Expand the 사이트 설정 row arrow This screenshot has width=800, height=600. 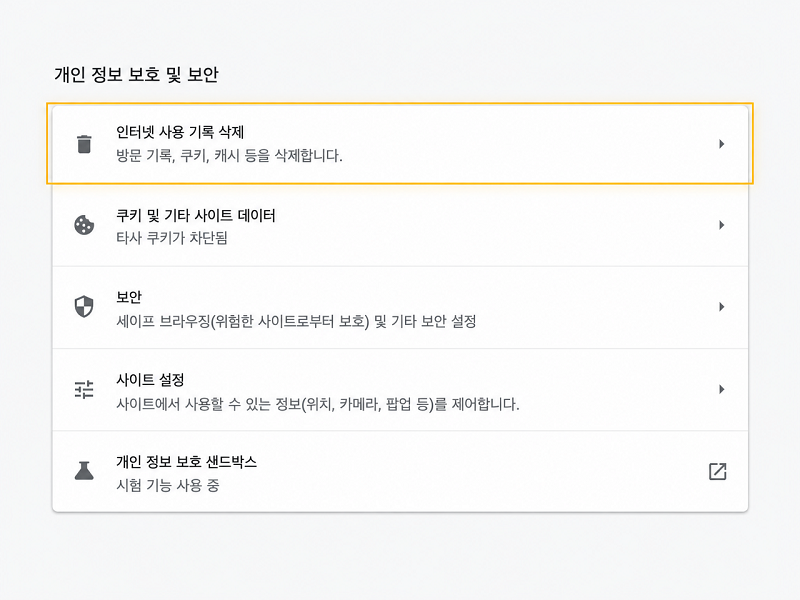click(721, 389)
